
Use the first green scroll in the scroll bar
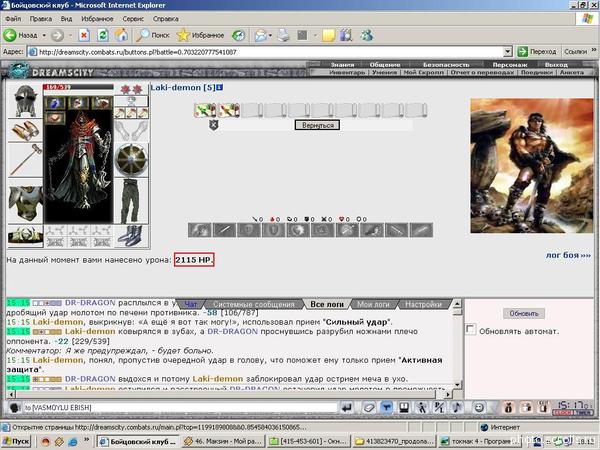tap(205, 110)
